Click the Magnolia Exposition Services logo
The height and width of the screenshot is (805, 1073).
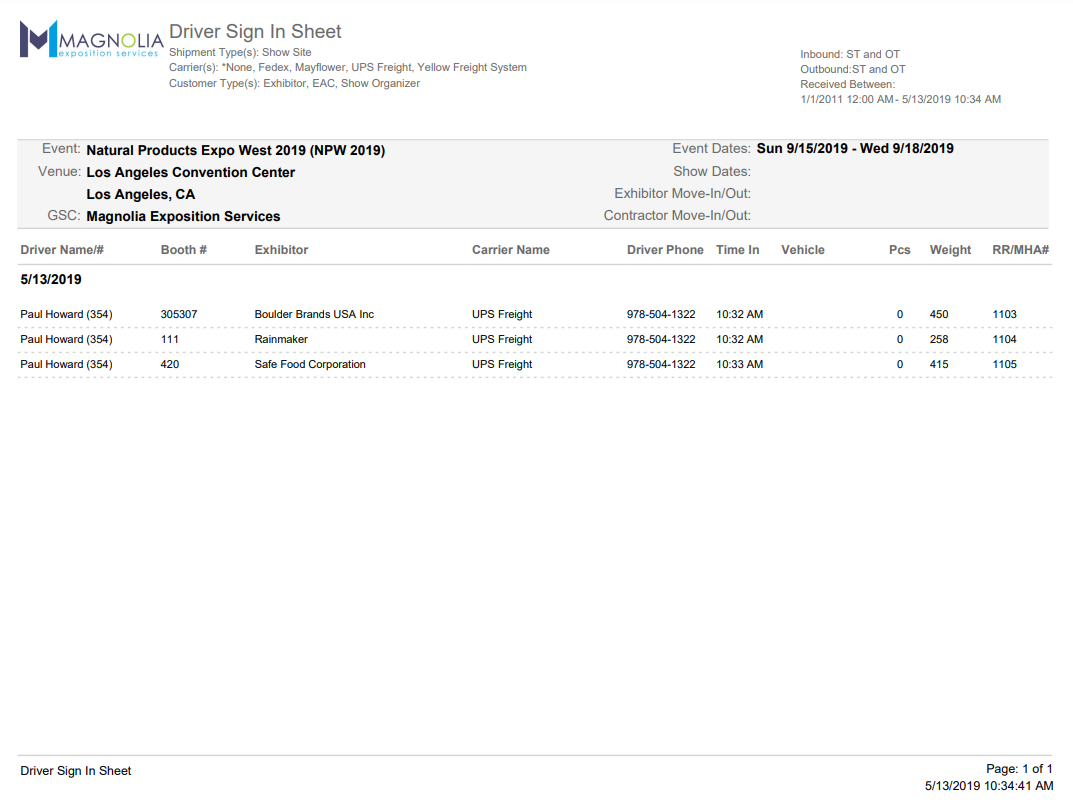90,42
